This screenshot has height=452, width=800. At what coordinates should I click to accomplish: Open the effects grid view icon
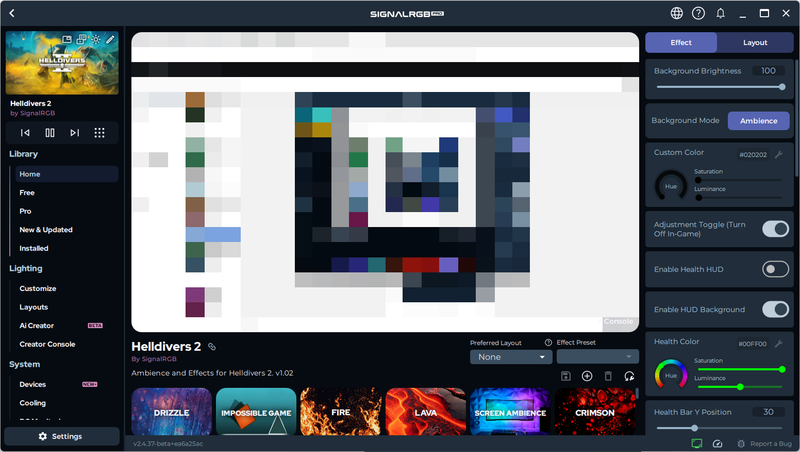[x=100, y=133]
